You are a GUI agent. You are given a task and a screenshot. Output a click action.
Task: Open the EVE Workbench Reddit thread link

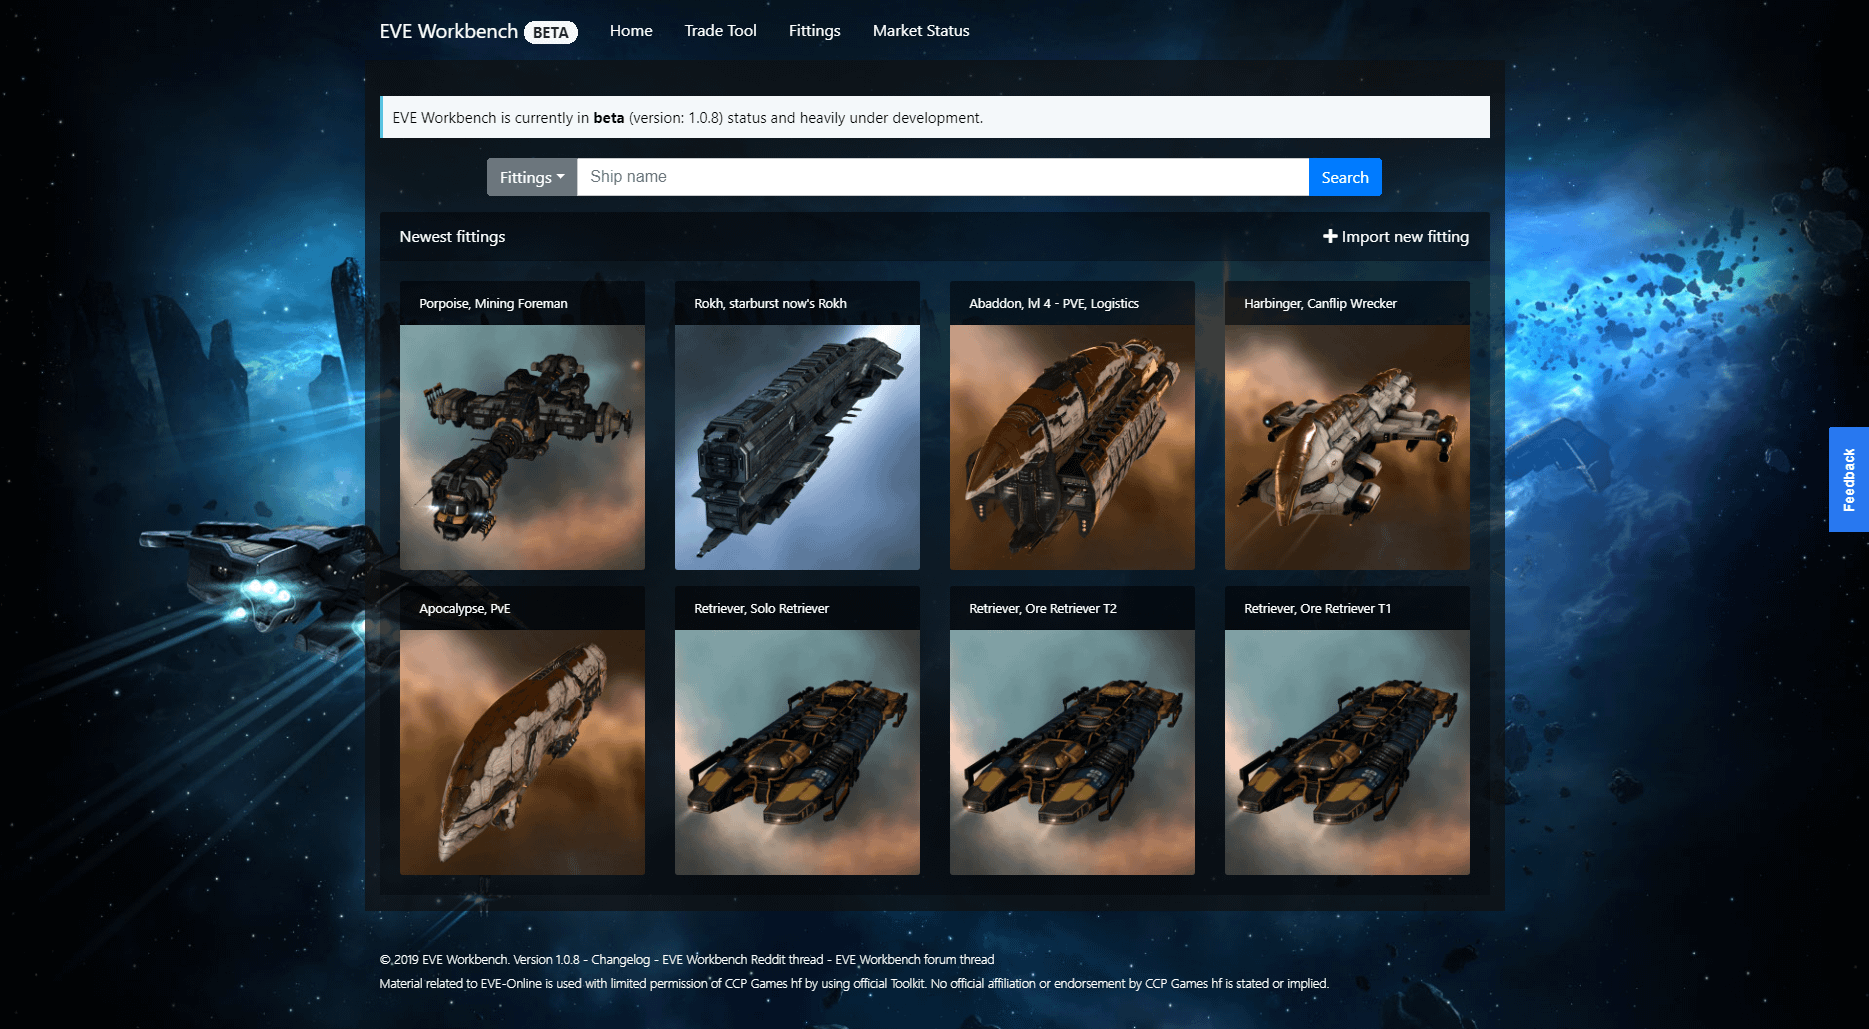pyautogui.click(x=743, y=960)
